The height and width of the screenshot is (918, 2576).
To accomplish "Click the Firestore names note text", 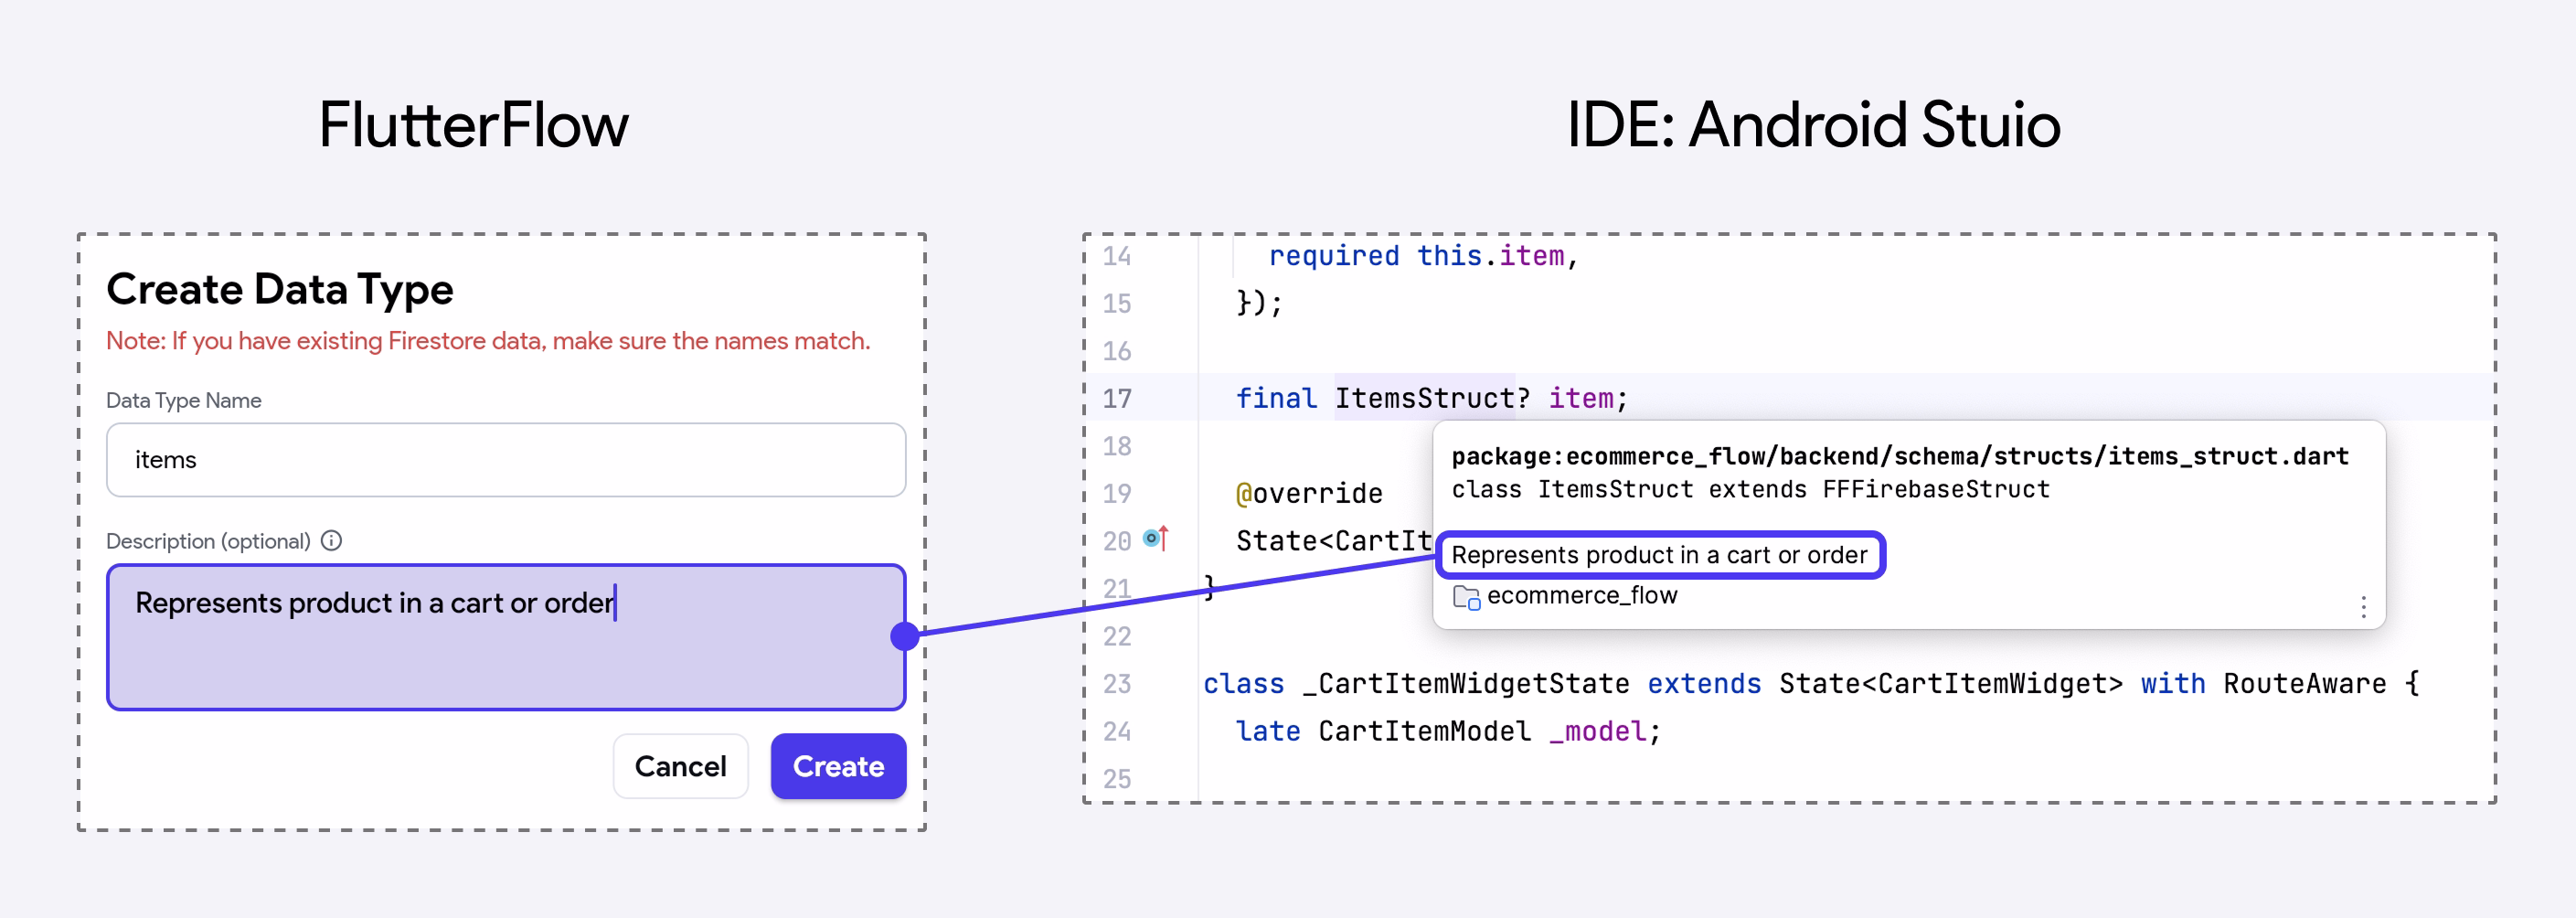I will click(488, 341).
